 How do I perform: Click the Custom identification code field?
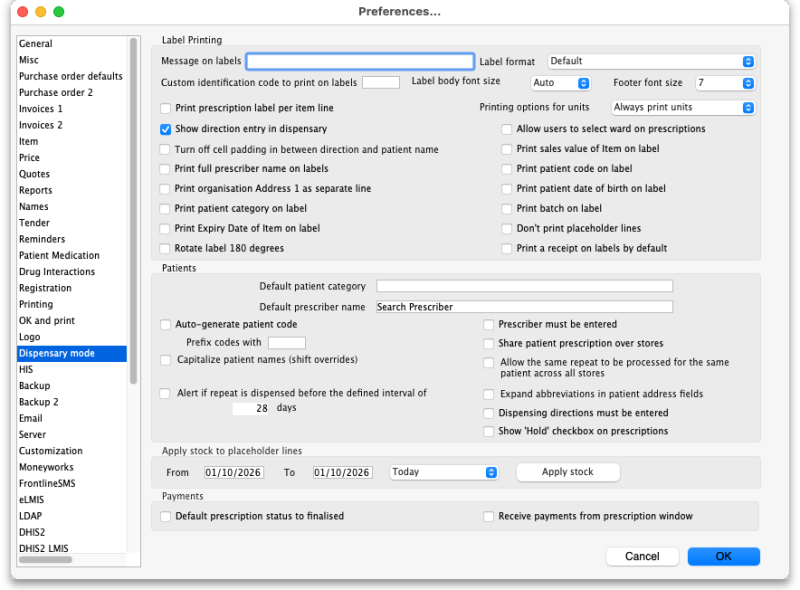(x=381, y=83)
